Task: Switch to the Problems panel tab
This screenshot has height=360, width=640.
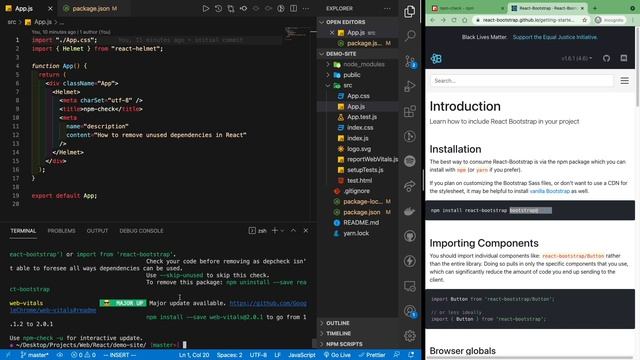Action: (x=61, y=231)
